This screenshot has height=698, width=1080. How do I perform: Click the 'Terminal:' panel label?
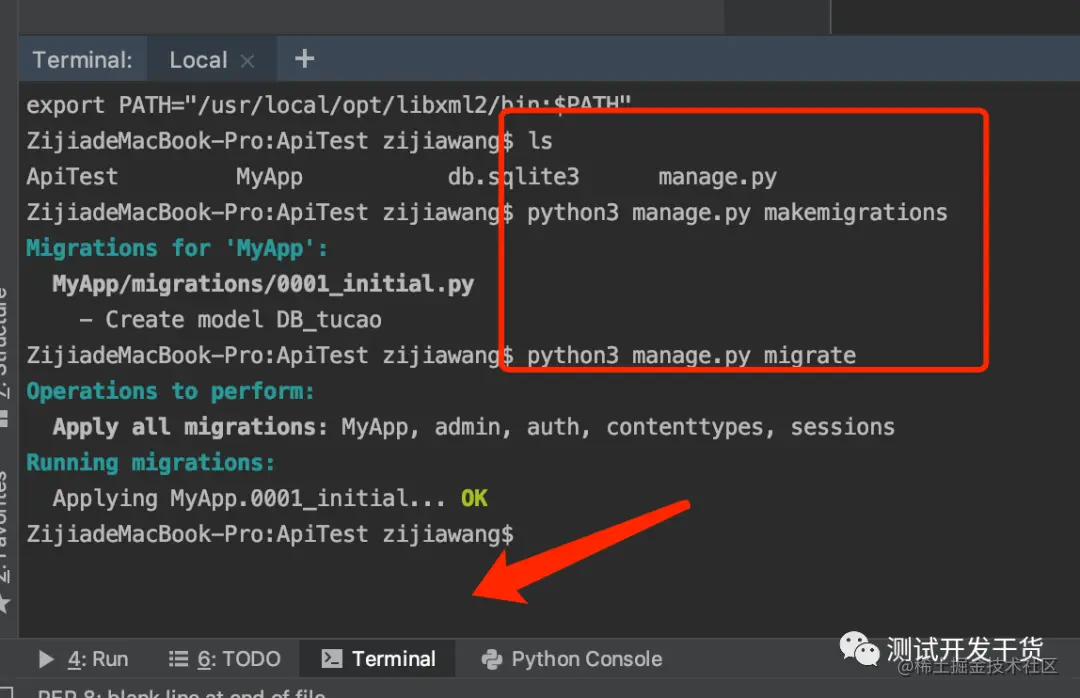click(x=83, y=61)
